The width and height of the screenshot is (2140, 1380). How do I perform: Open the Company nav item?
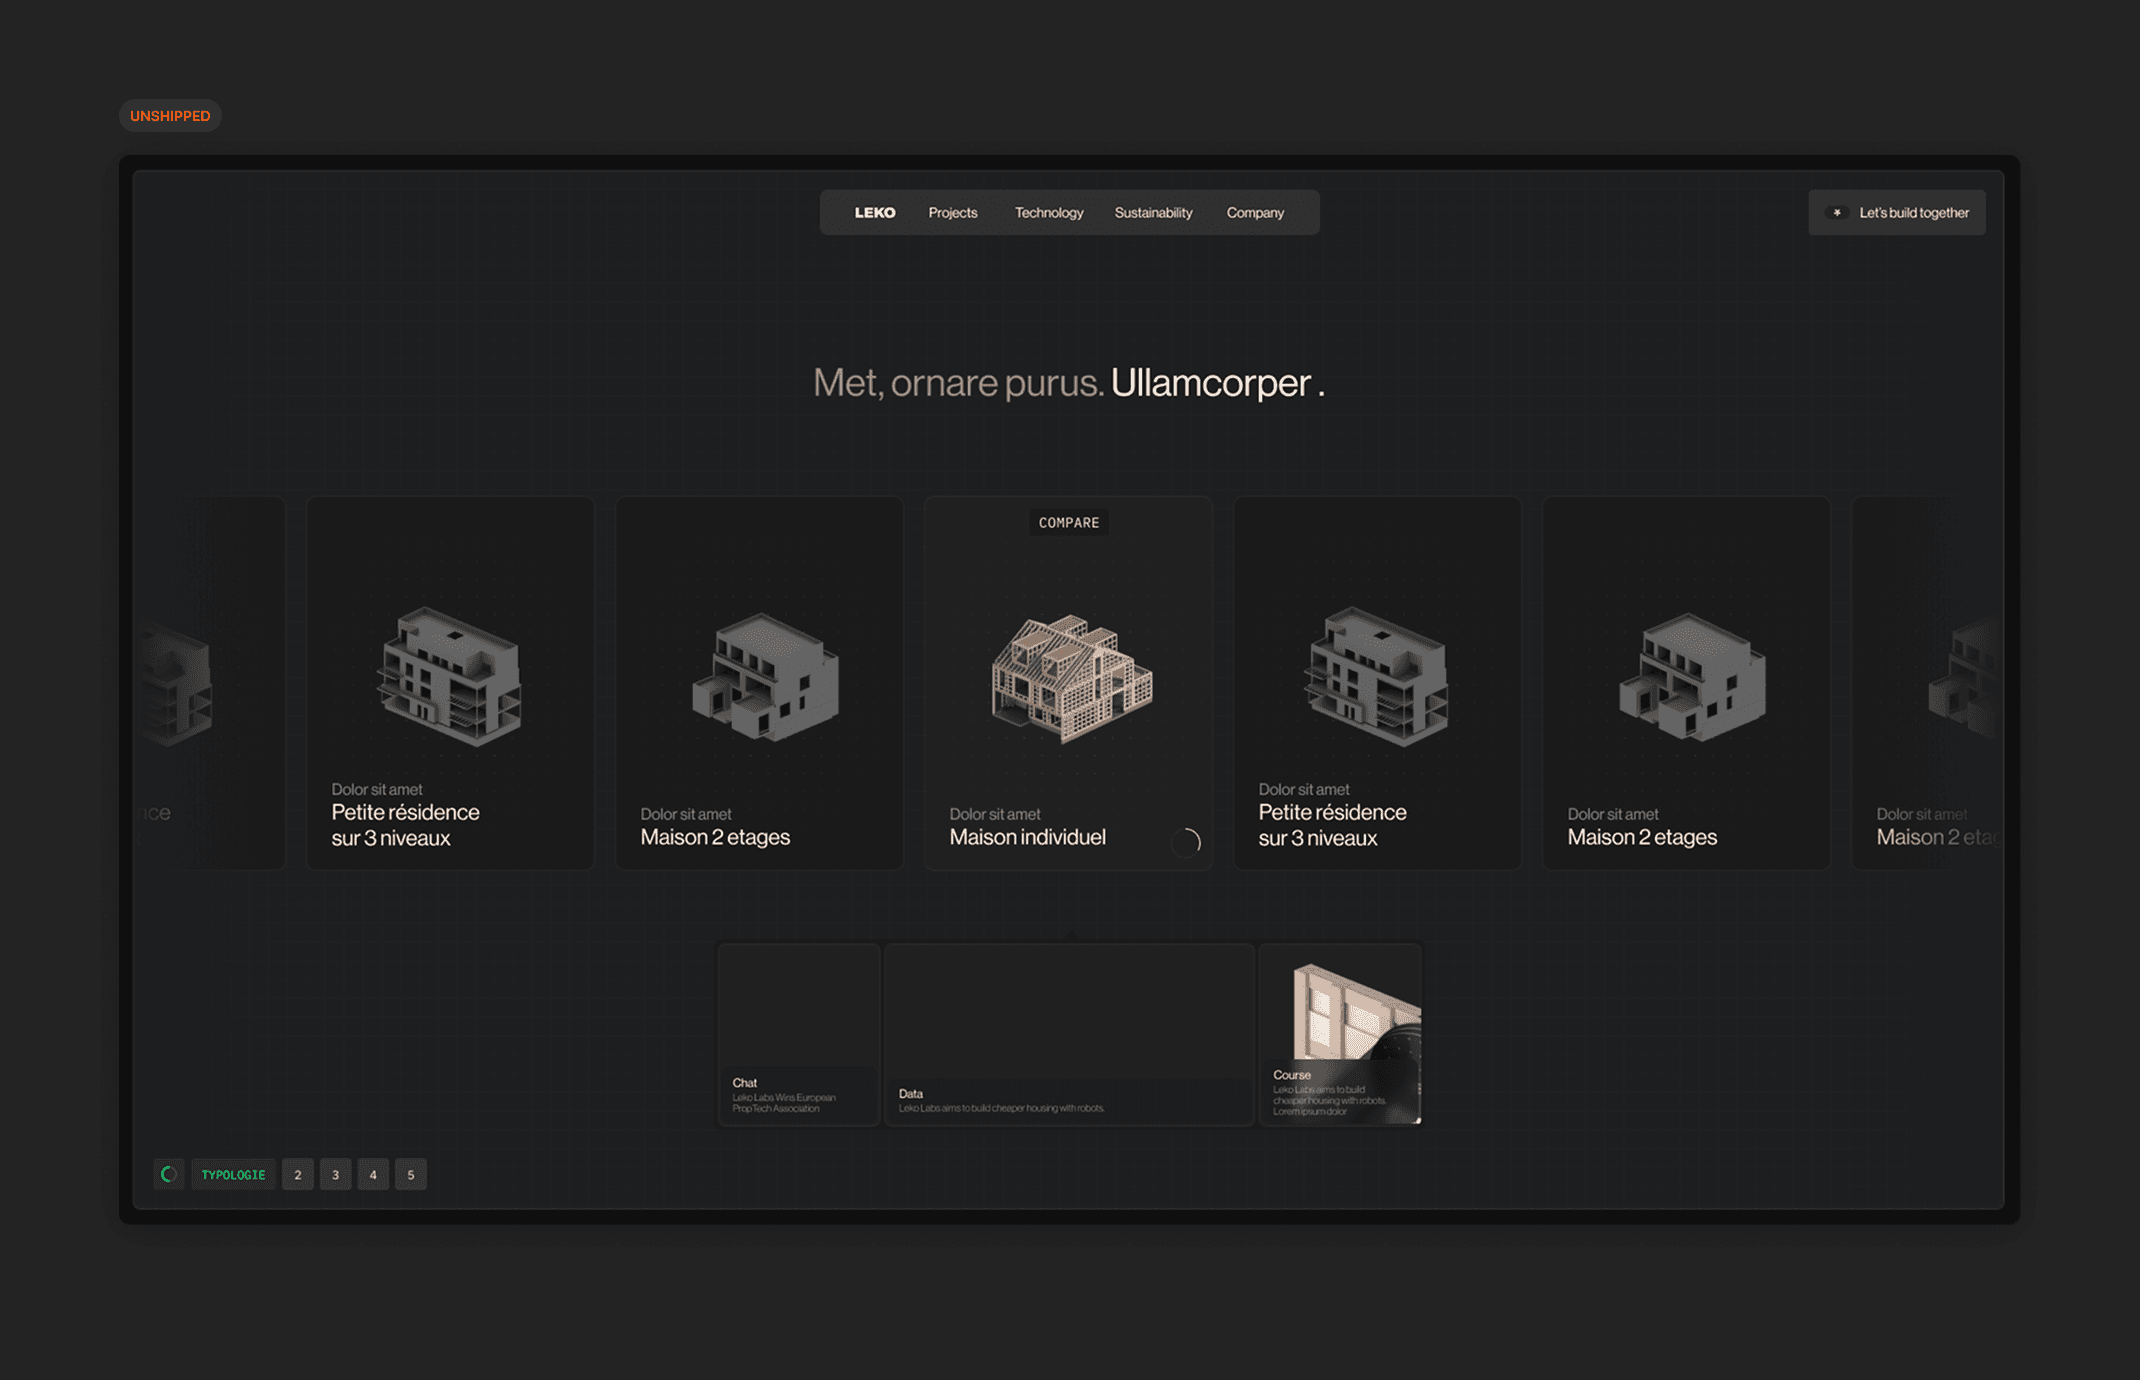[1255, 213]
